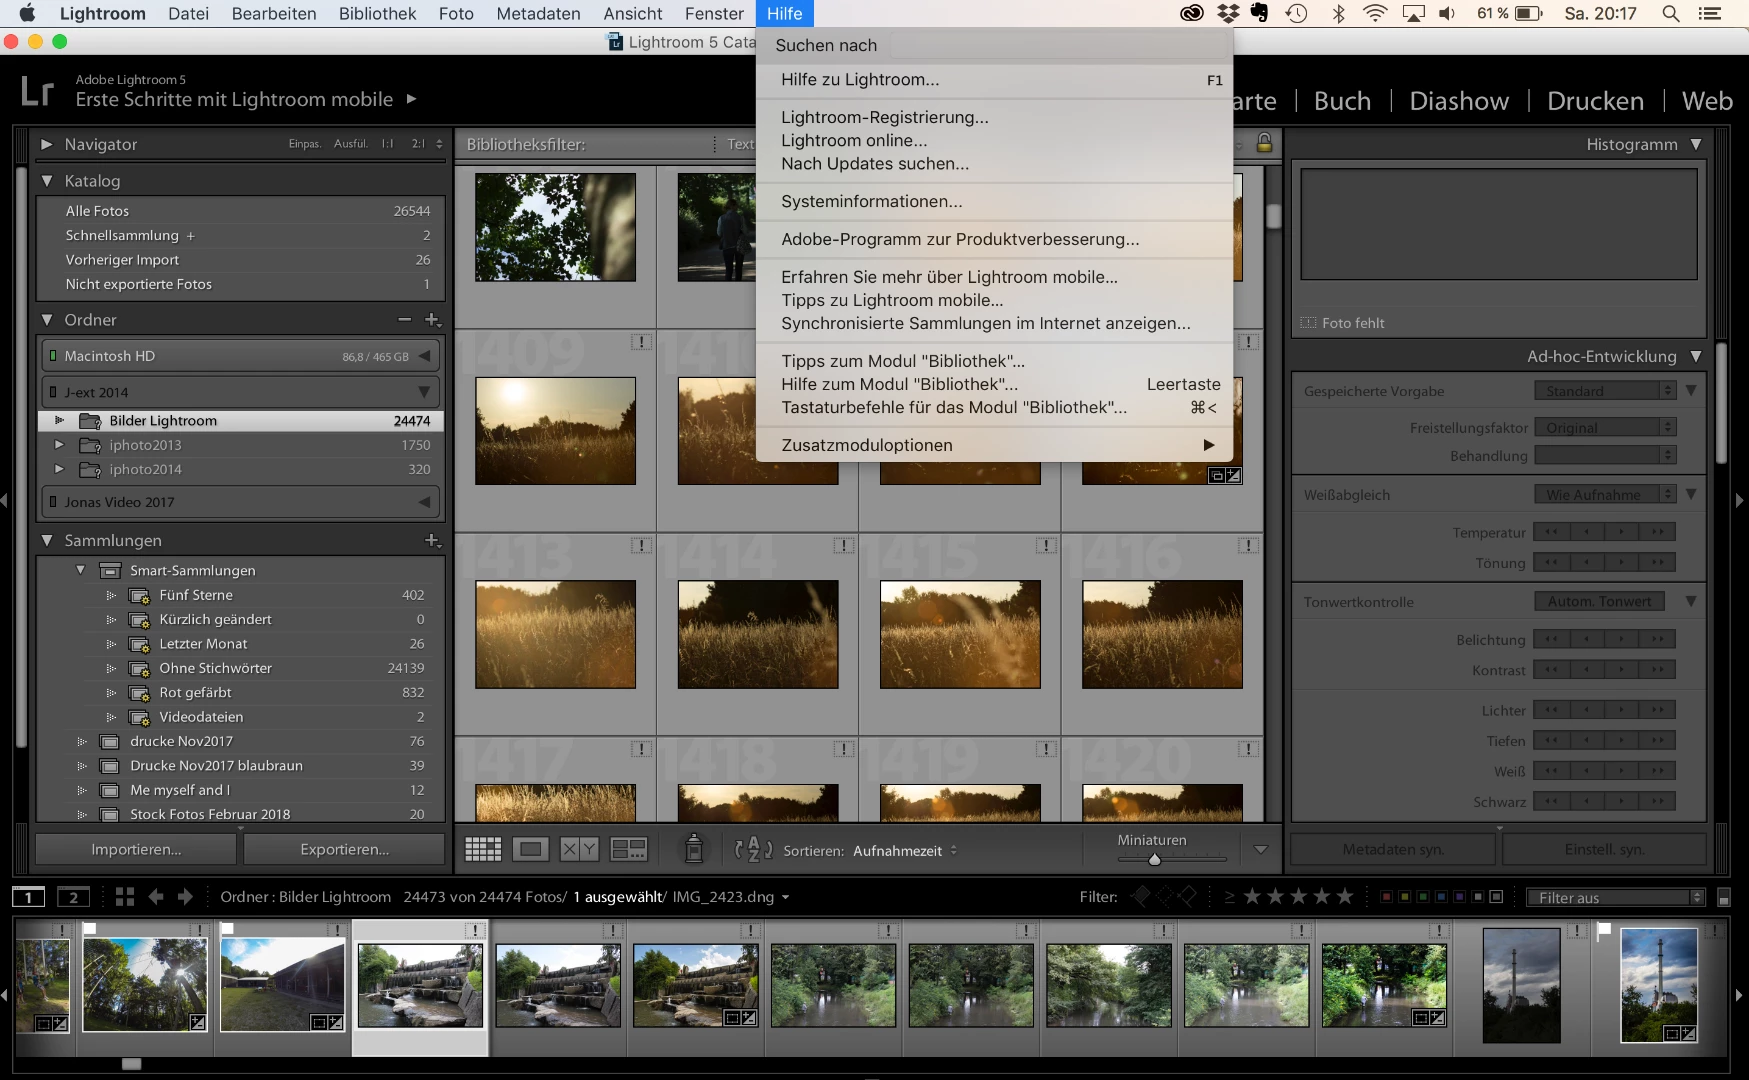Add a collection with Sammlungen plus icon
This screenshot has height=1080, width=1749.
click(x=432, y=540)
